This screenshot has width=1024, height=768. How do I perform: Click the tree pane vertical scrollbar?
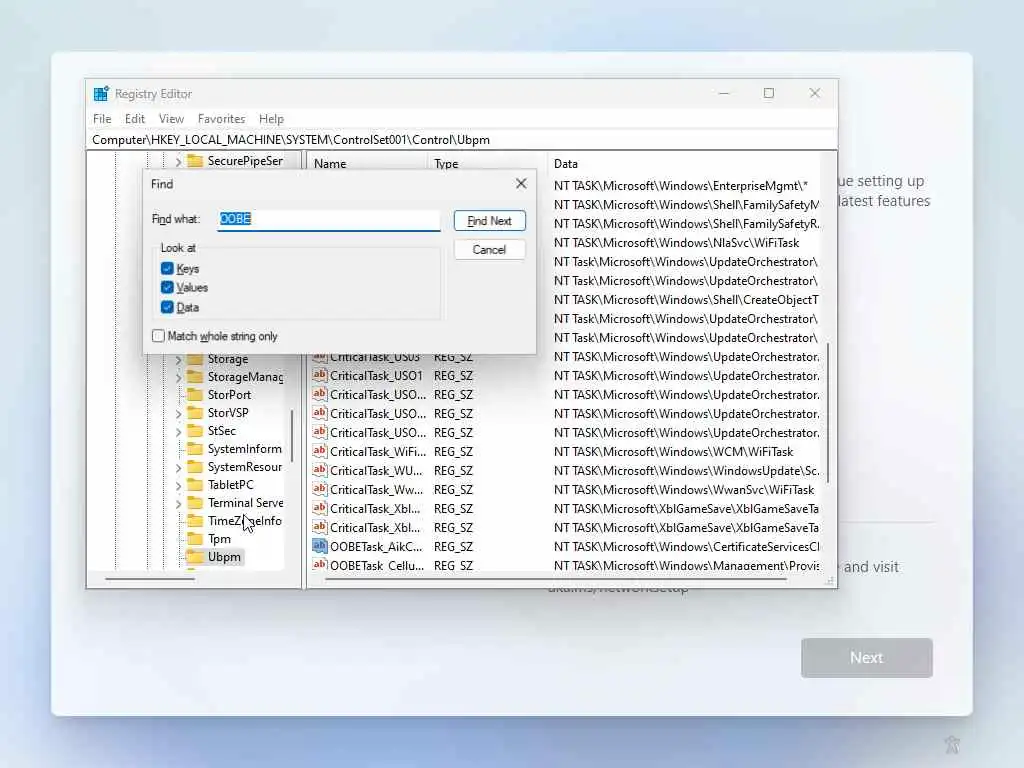(292, 436)
